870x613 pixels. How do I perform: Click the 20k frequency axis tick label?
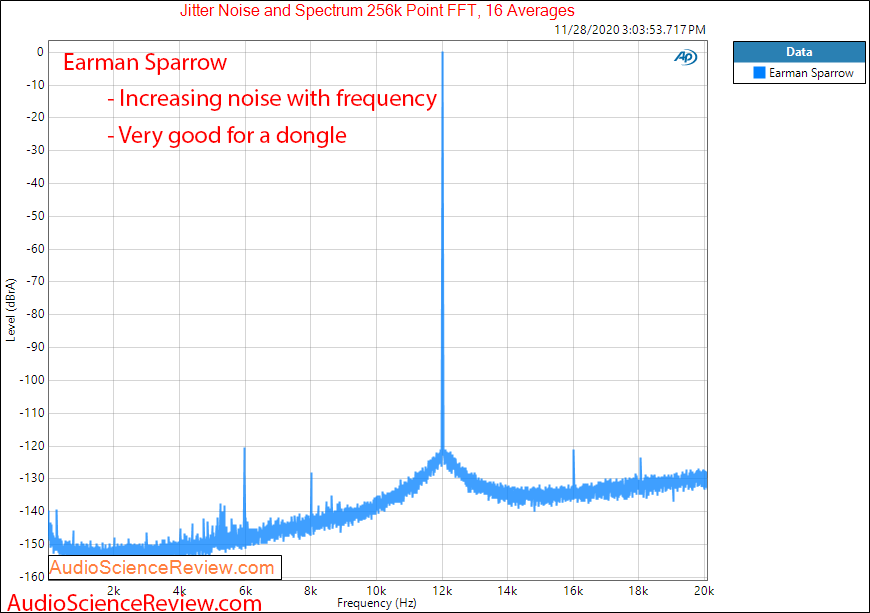(x=704, y=591)
